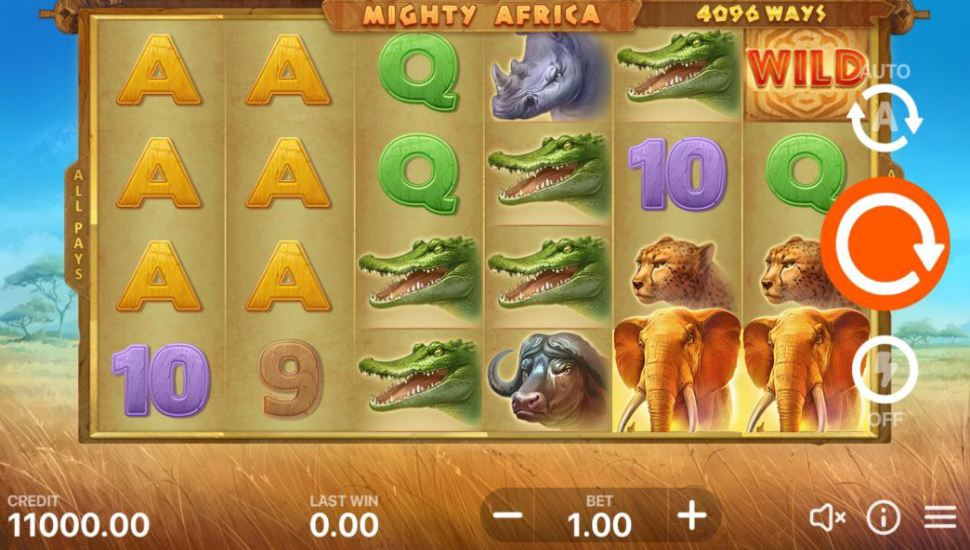Click the Last Win amount

coord(344,525)
